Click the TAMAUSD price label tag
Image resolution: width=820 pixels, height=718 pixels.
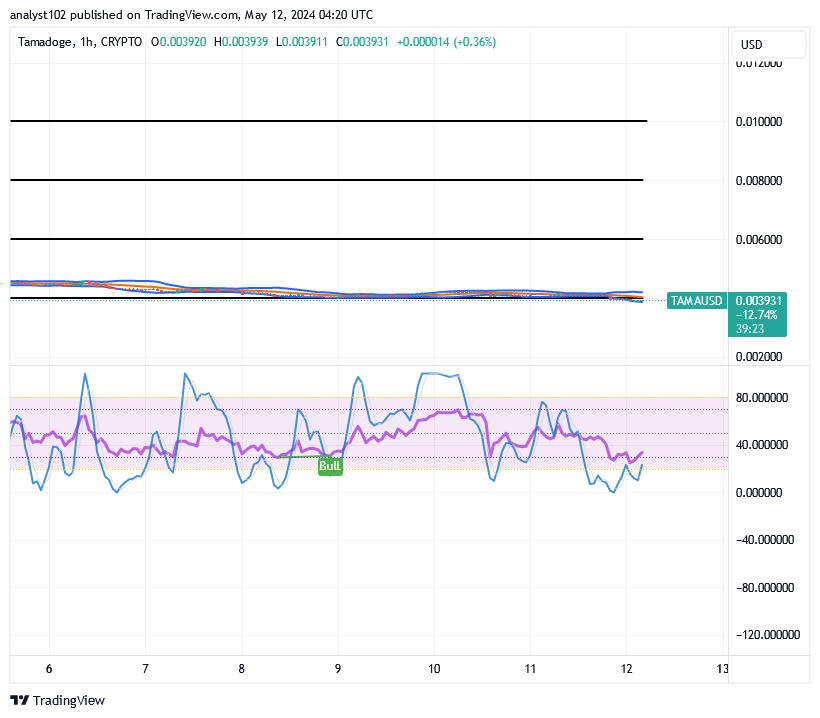[x=697, y=301]
